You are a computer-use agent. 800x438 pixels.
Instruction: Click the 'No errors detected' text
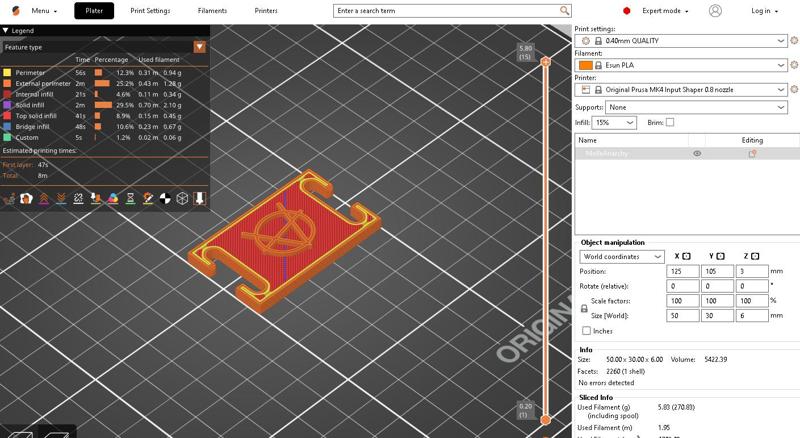click(x=606, y=383)
